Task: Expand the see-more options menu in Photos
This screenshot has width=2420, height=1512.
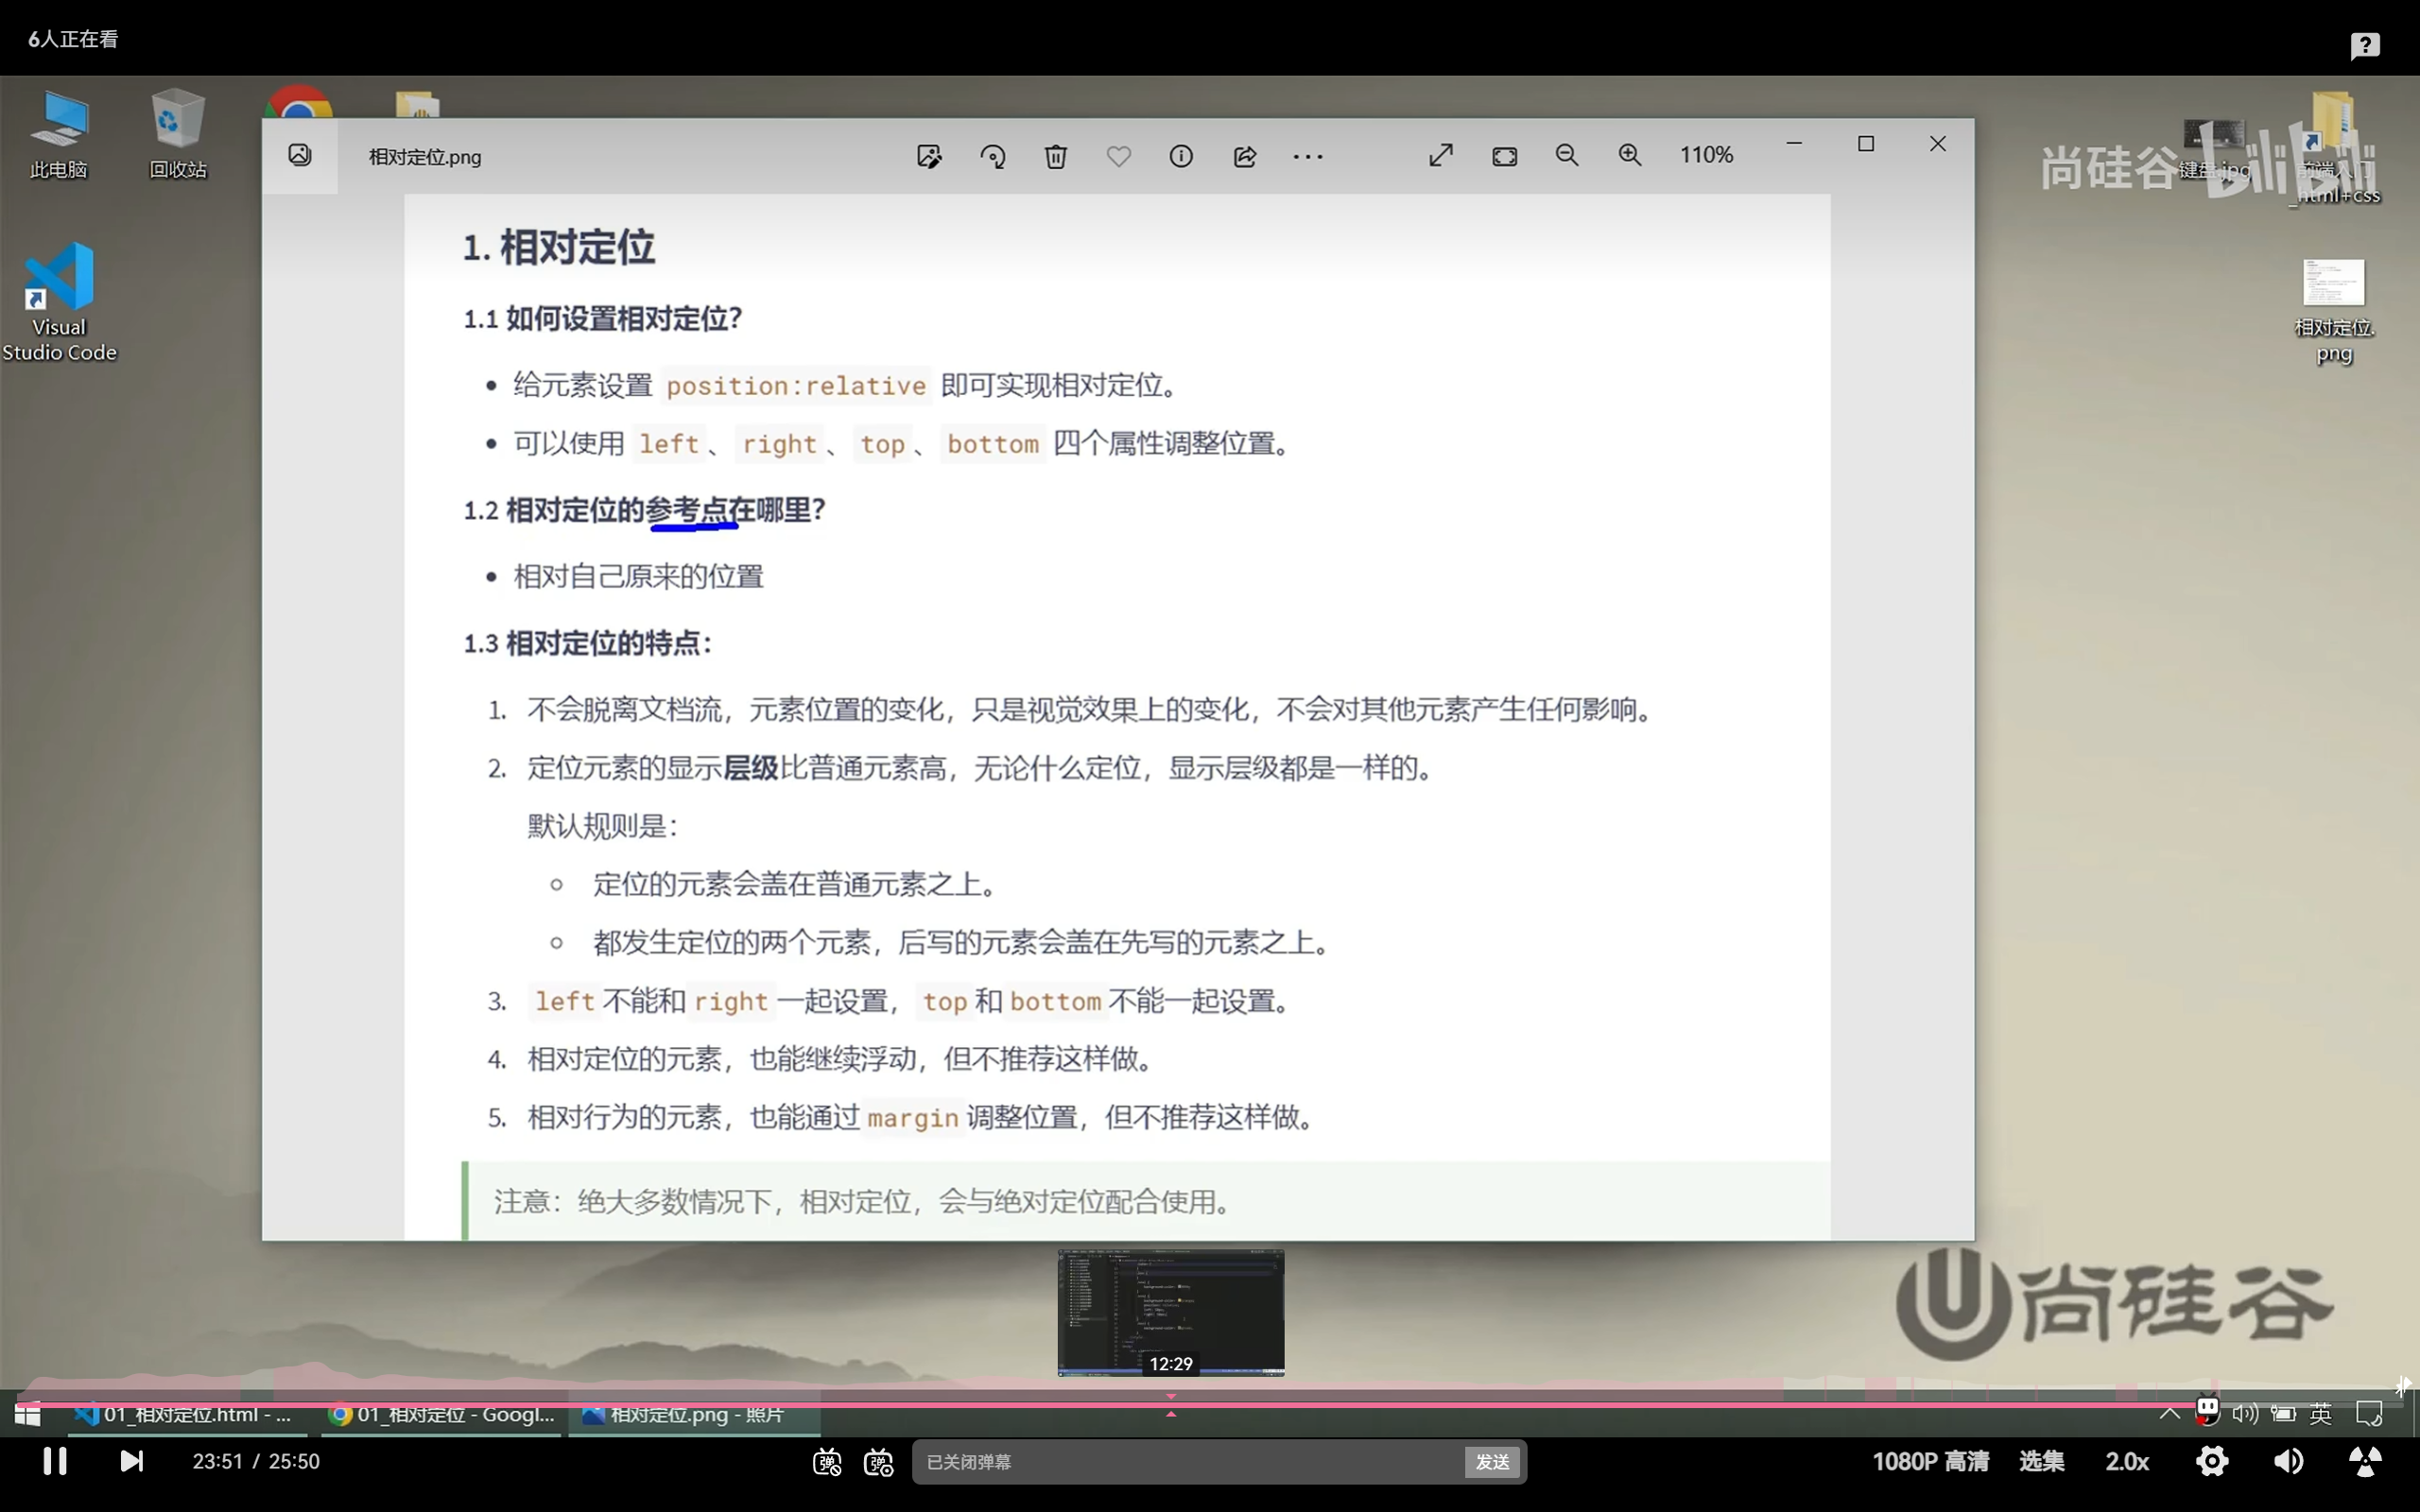Action: [x=1309, y=156]
